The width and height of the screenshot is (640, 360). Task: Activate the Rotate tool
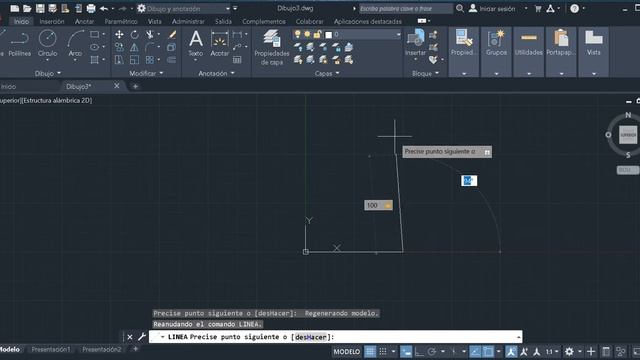click(135, 35)
